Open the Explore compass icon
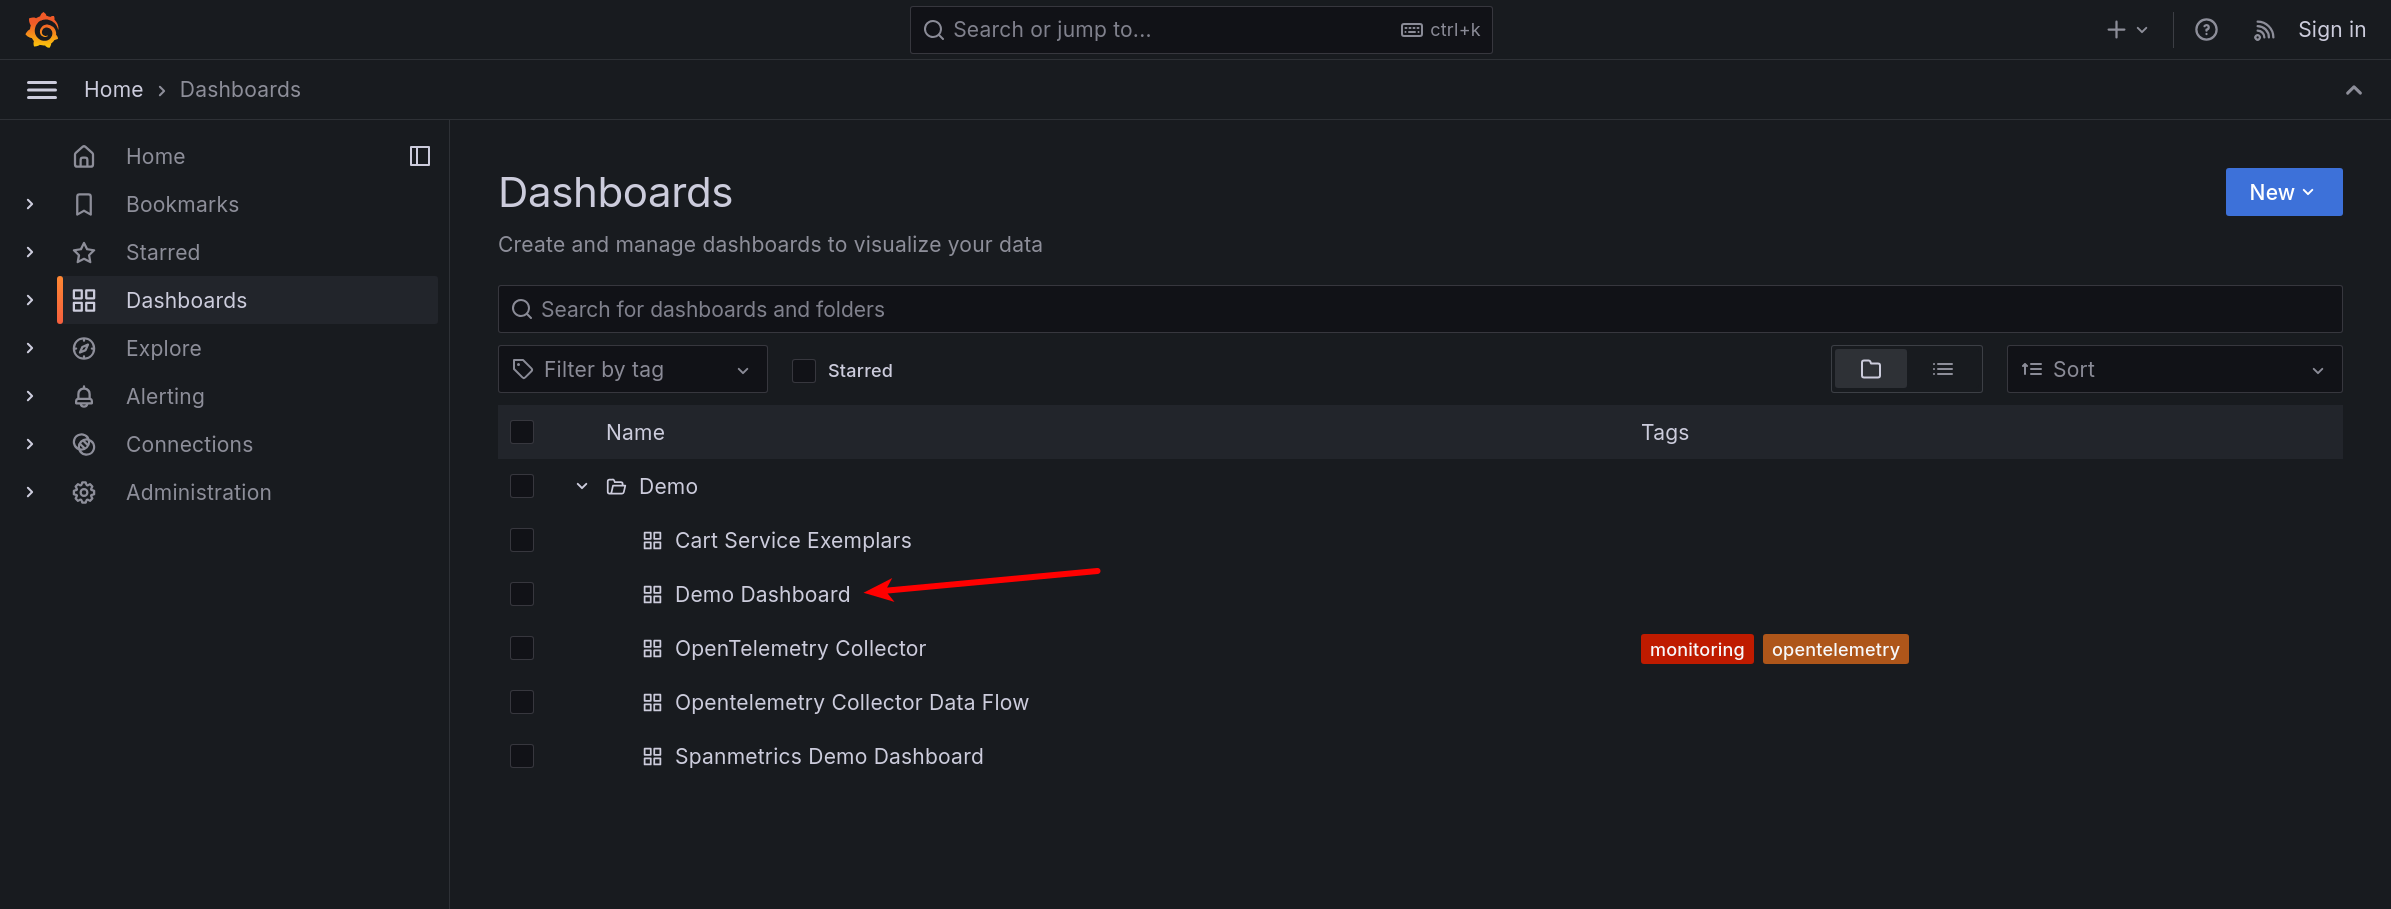2391x909 pixels. pos(84,348)
